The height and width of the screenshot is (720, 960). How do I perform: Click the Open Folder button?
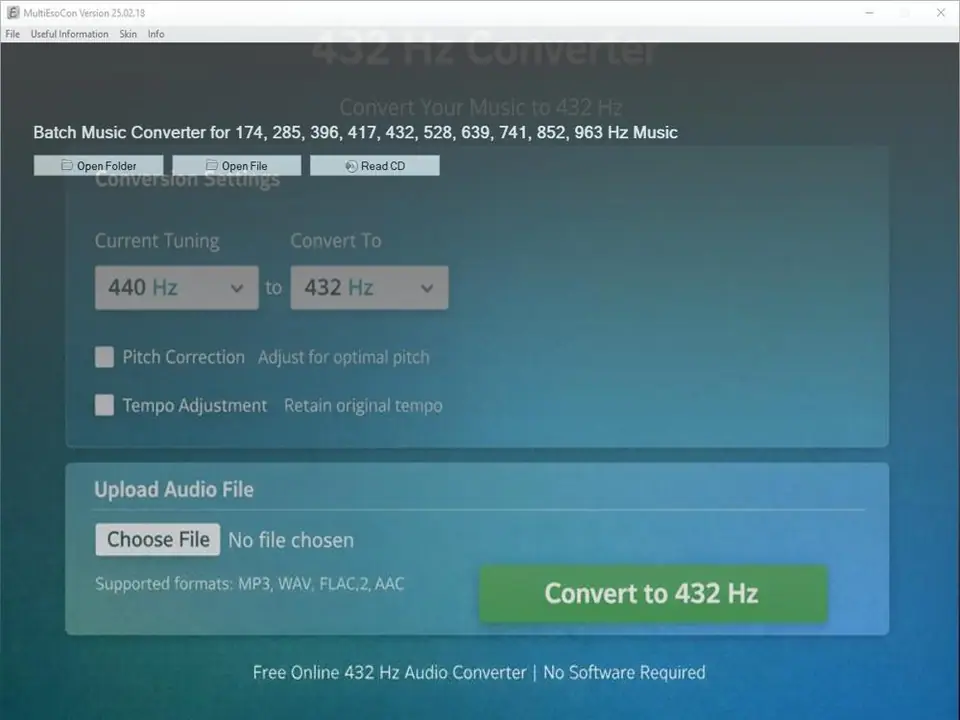click(98, 165)
